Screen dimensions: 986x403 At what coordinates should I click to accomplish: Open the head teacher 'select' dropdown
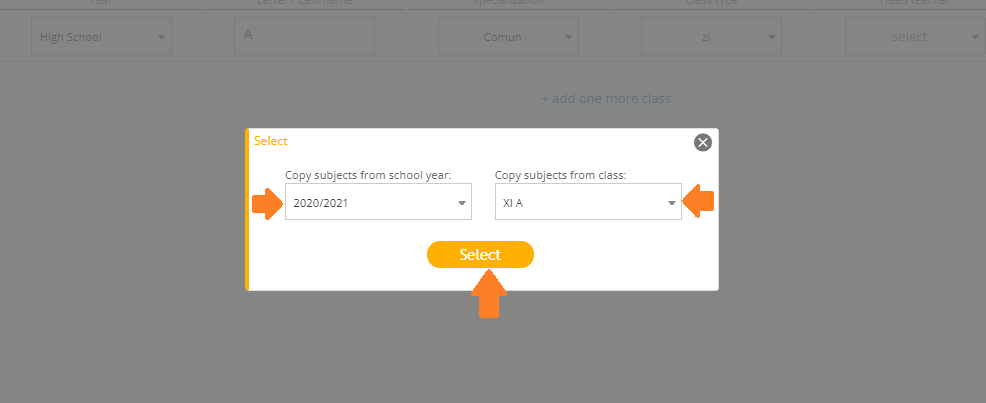(915, 36)
